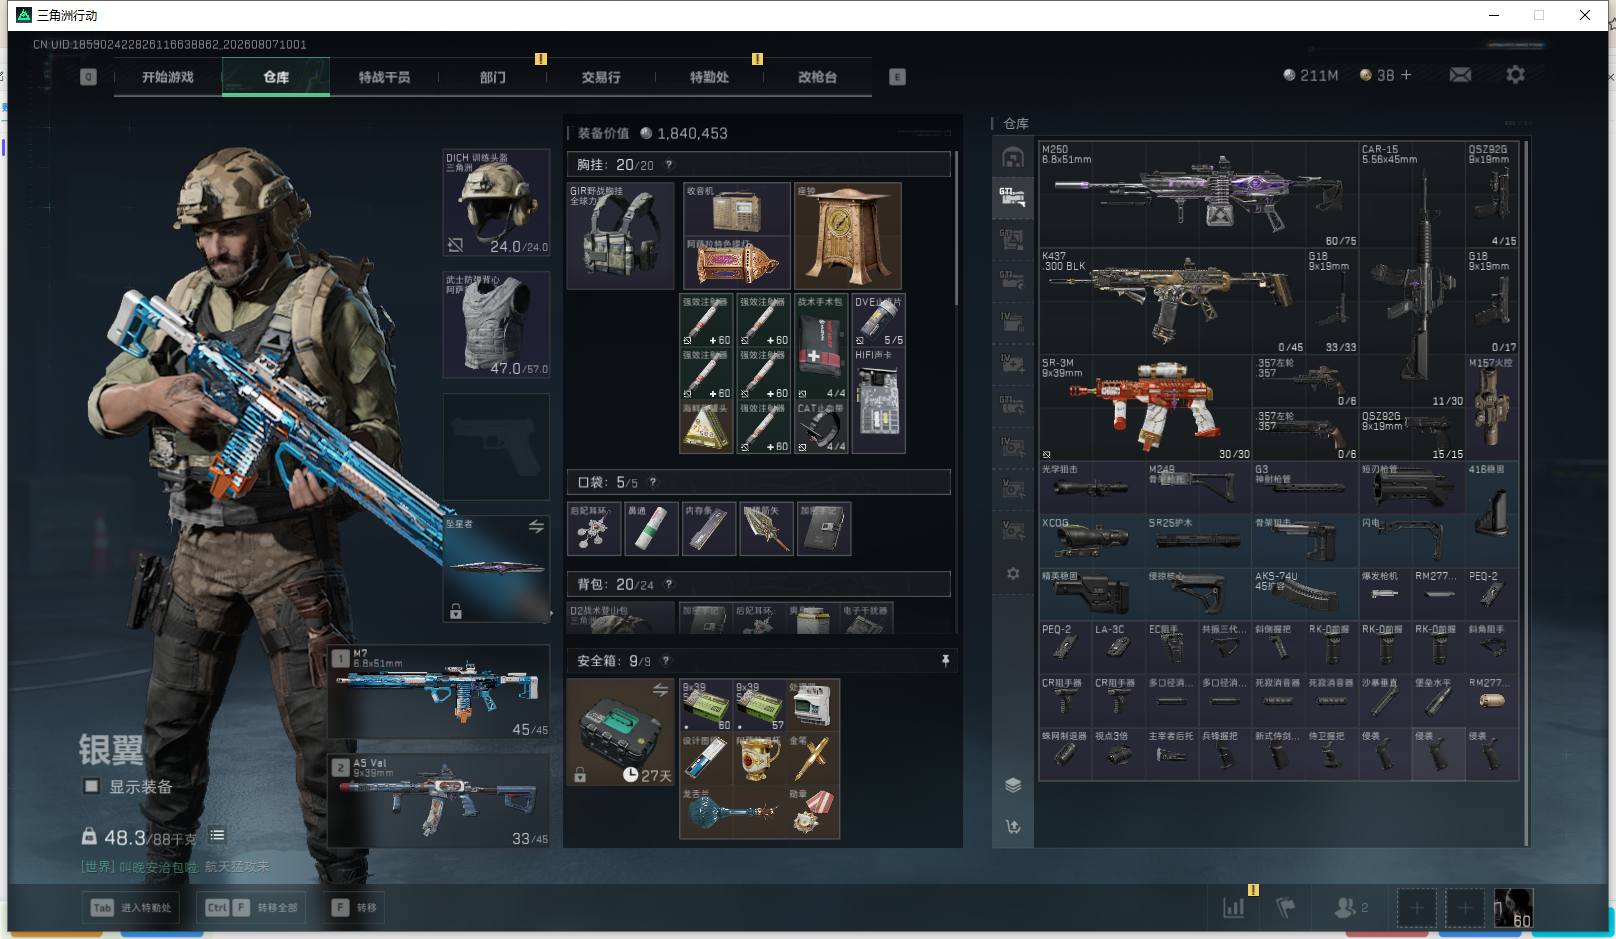Open the 部门 tab
This screenshot has width=1616, height=939.
(492, 77)
